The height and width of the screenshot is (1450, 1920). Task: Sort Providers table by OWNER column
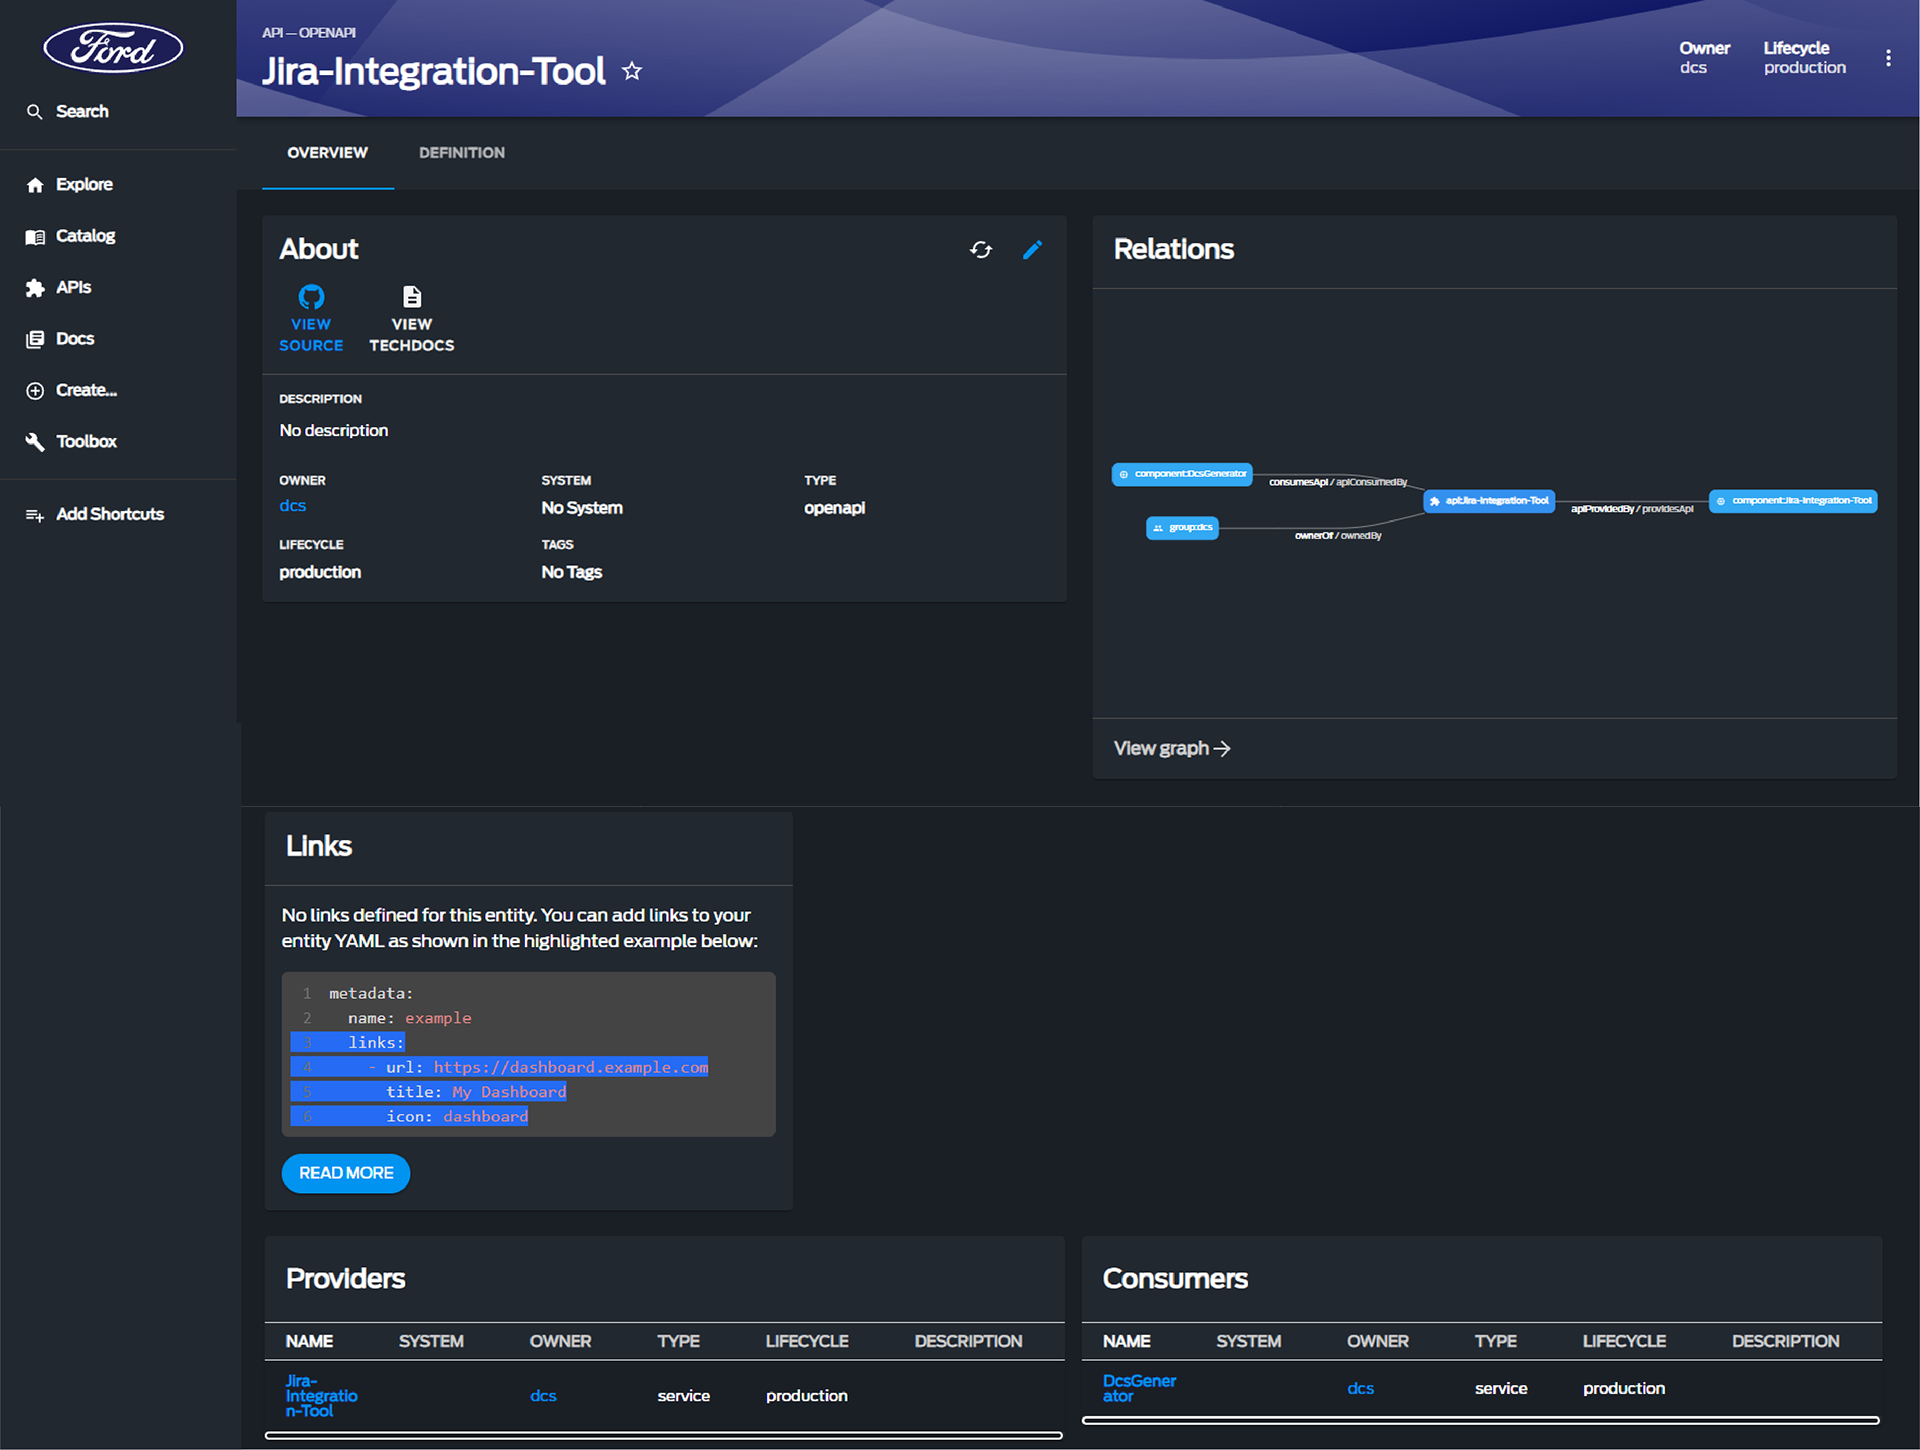pyautogui.click(x=560, y=1341)
